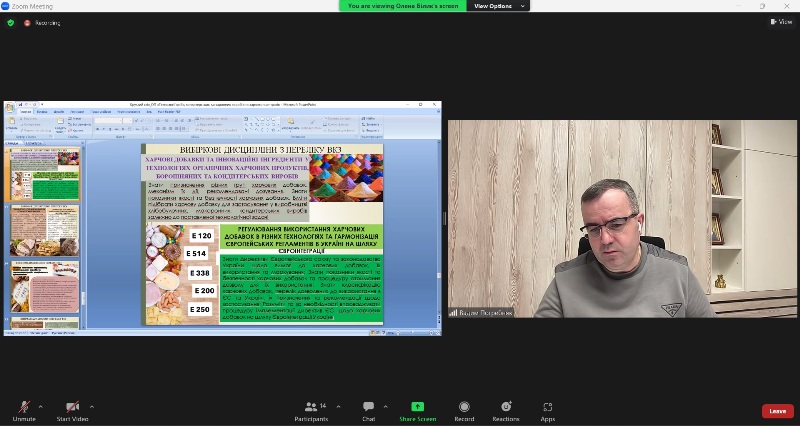Screen dimensions: 800x426
Task: Click the 'E 250' label on slide
Action: pyautogui.click(x=199, y=309)
